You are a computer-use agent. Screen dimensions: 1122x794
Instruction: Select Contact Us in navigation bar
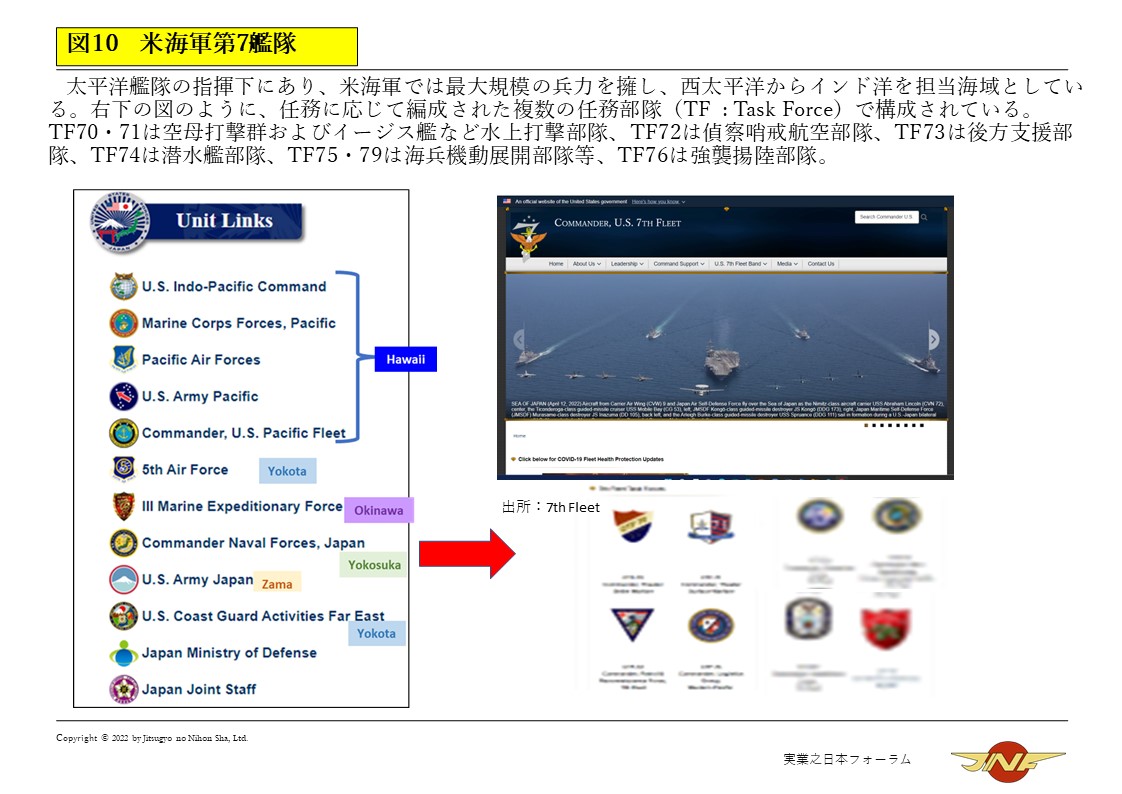(x=821, y=264)
